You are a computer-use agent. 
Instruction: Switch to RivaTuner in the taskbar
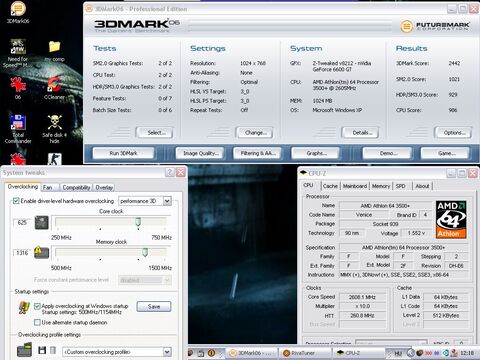point(304,353)
